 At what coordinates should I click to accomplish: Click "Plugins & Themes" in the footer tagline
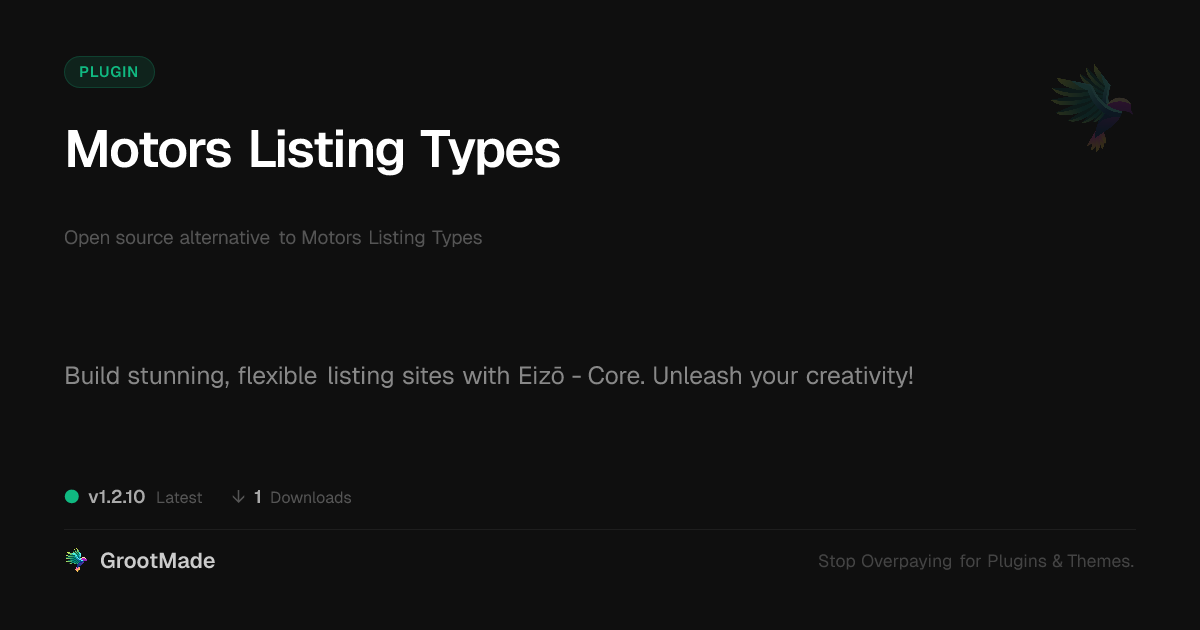pos(1060,561)
